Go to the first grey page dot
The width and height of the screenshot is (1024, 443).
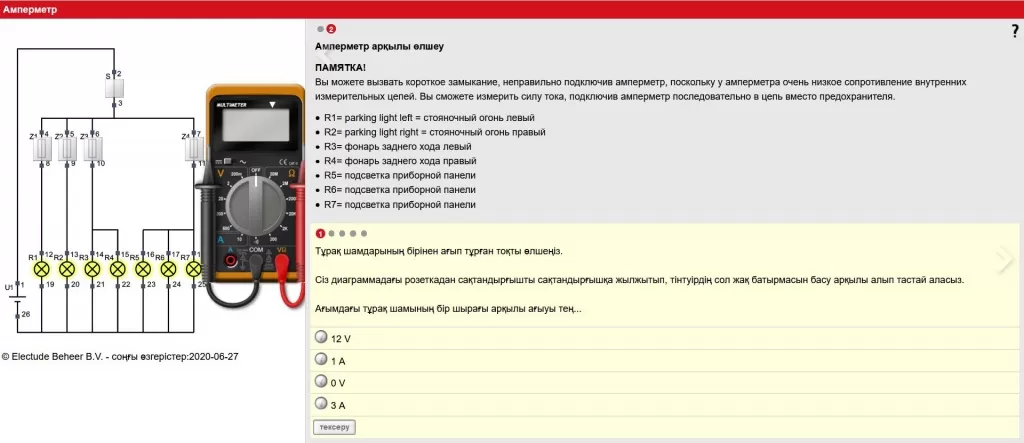[321, 29]
